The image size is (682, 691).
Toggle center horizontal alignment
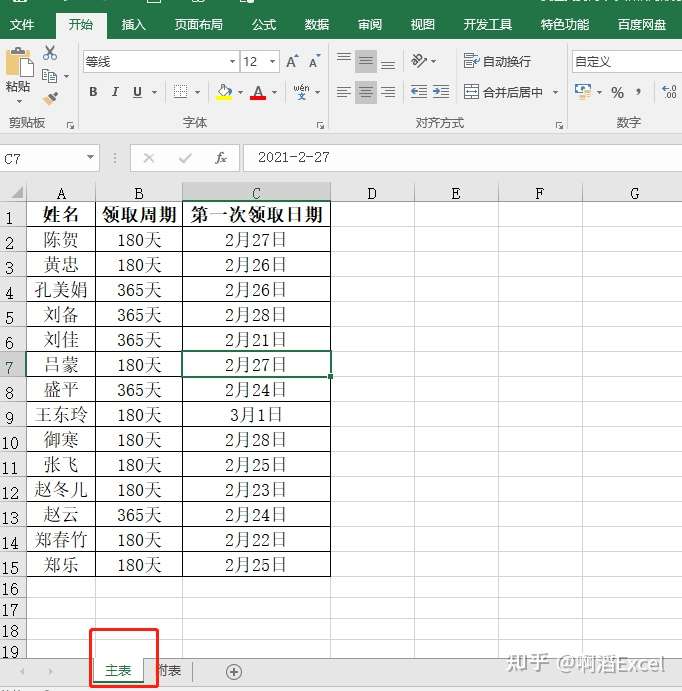click(366, 92)
